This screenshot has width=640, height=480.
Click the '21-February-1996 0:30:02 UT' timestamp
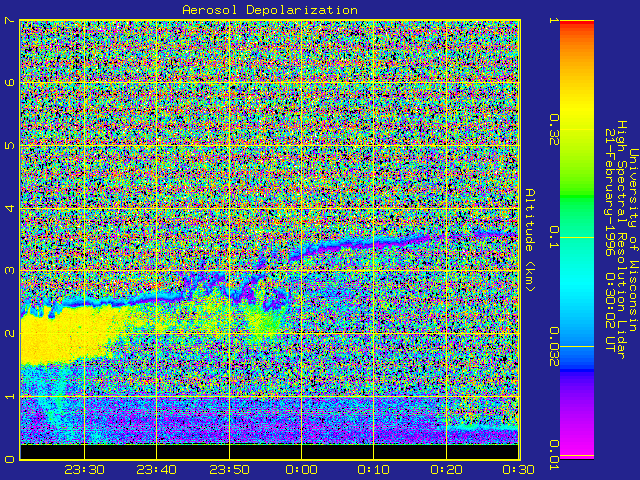[x=609, y=240]
